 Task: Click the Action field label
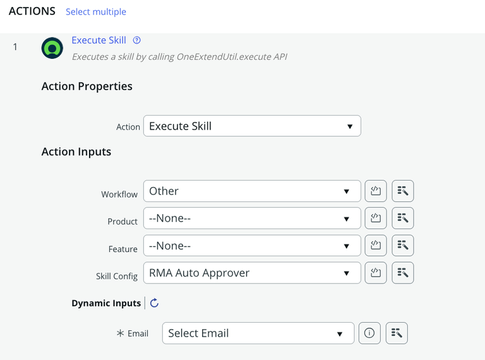click(128, 127)
